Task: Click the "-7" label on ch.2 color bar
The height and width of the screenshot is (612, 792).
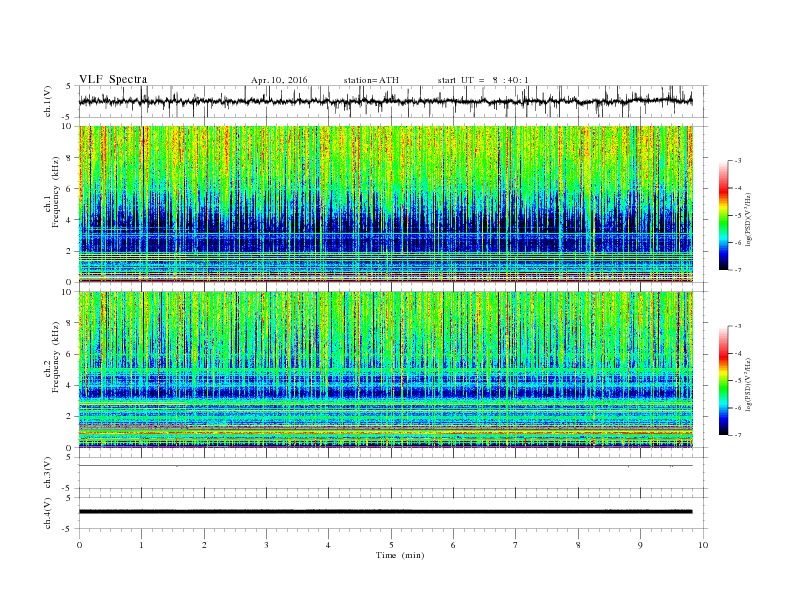Action: pos(738,435)
